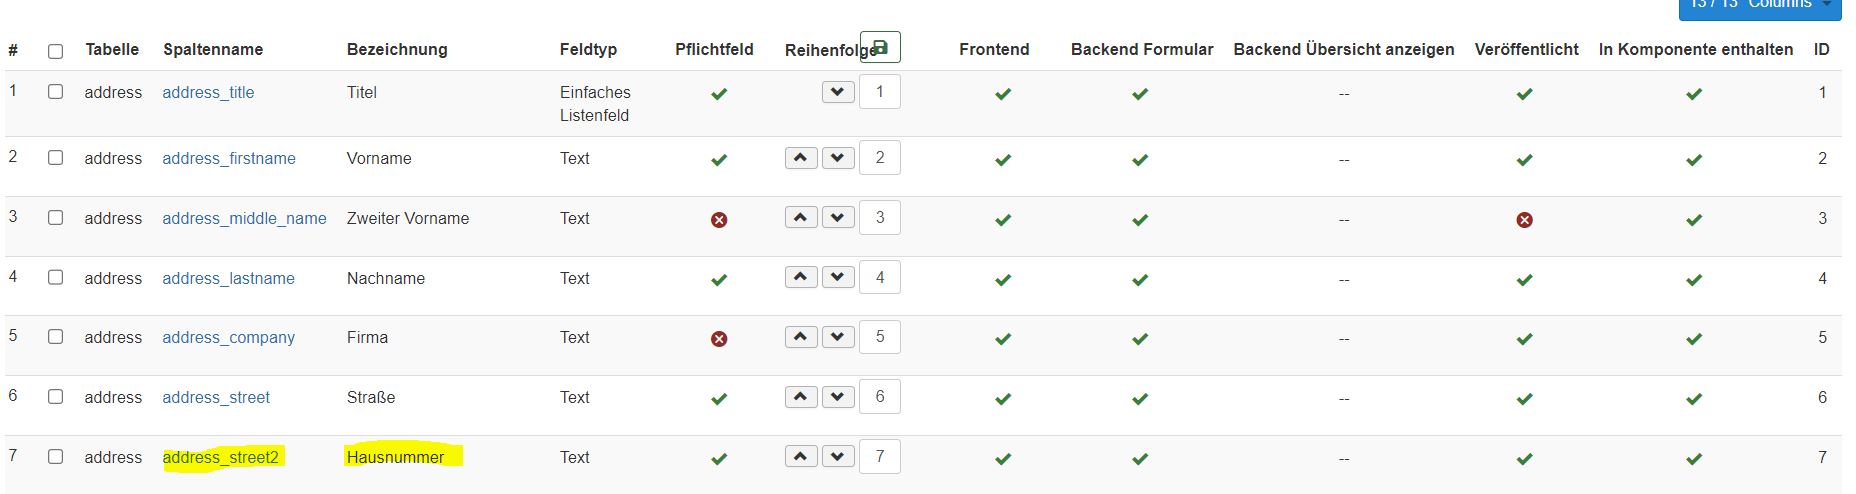Click order input field of address_lastname
Viewport: 1856px width, 494px height.
pyautogui.click(x=880, y=278)
